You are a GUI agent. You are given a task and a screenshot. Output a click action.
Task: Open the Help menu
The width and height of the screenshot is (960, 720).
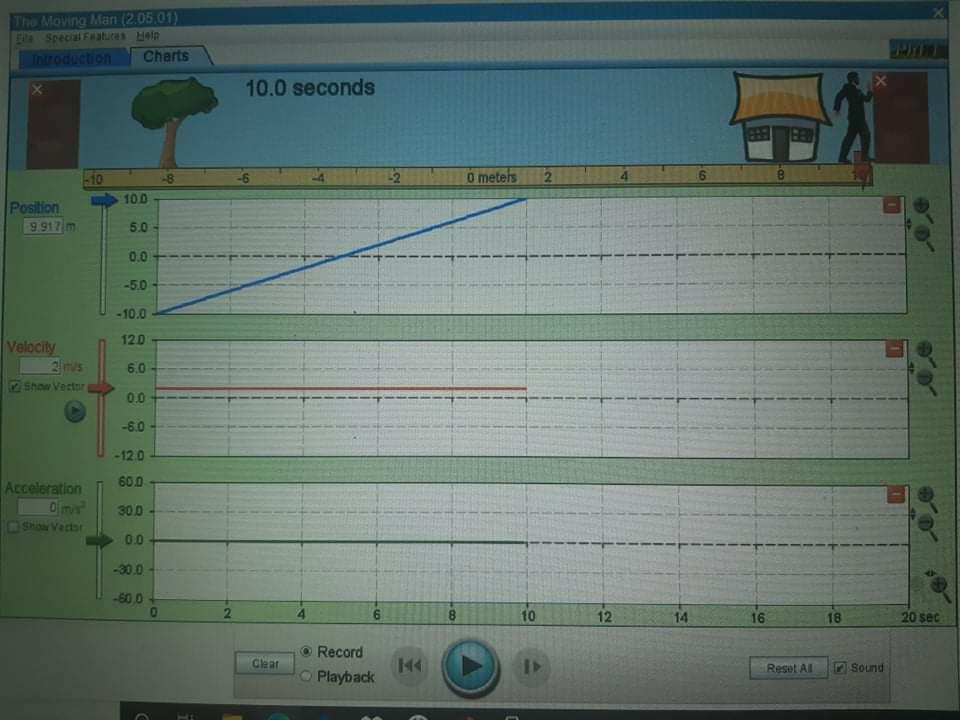click(148, 36)
